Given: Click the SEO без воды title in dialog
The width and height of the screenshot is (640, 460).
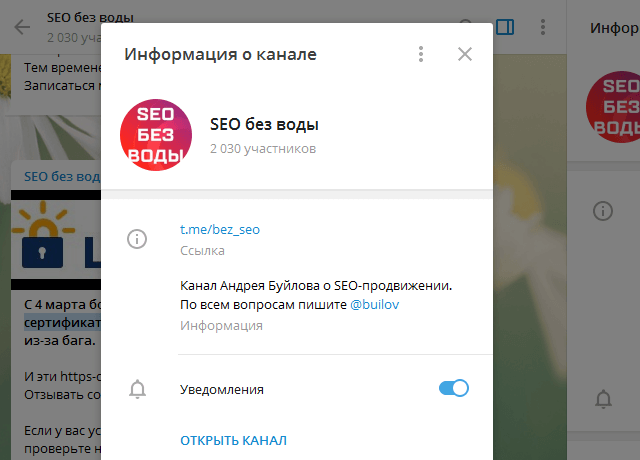Looking at the screenshot, I should (264, 124).
